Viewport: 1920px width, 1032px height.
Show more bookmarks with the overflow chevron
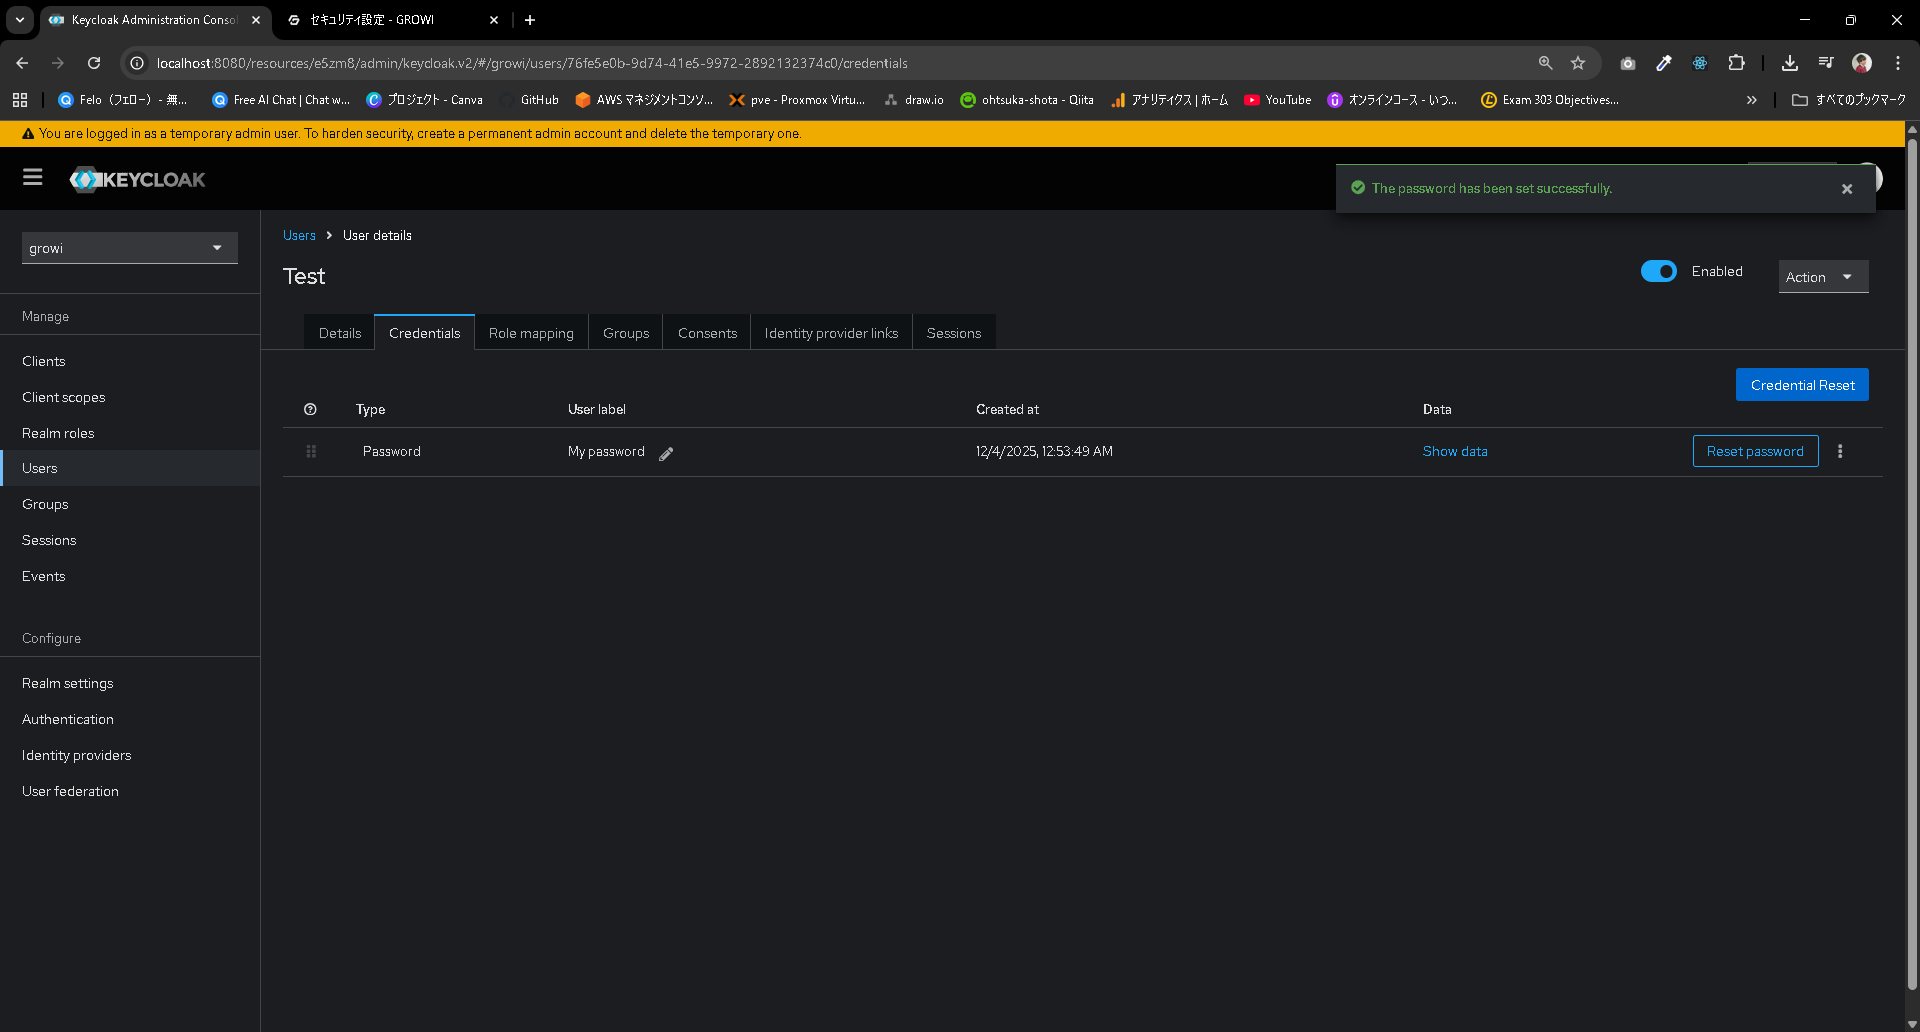[x=1752, y=100]
